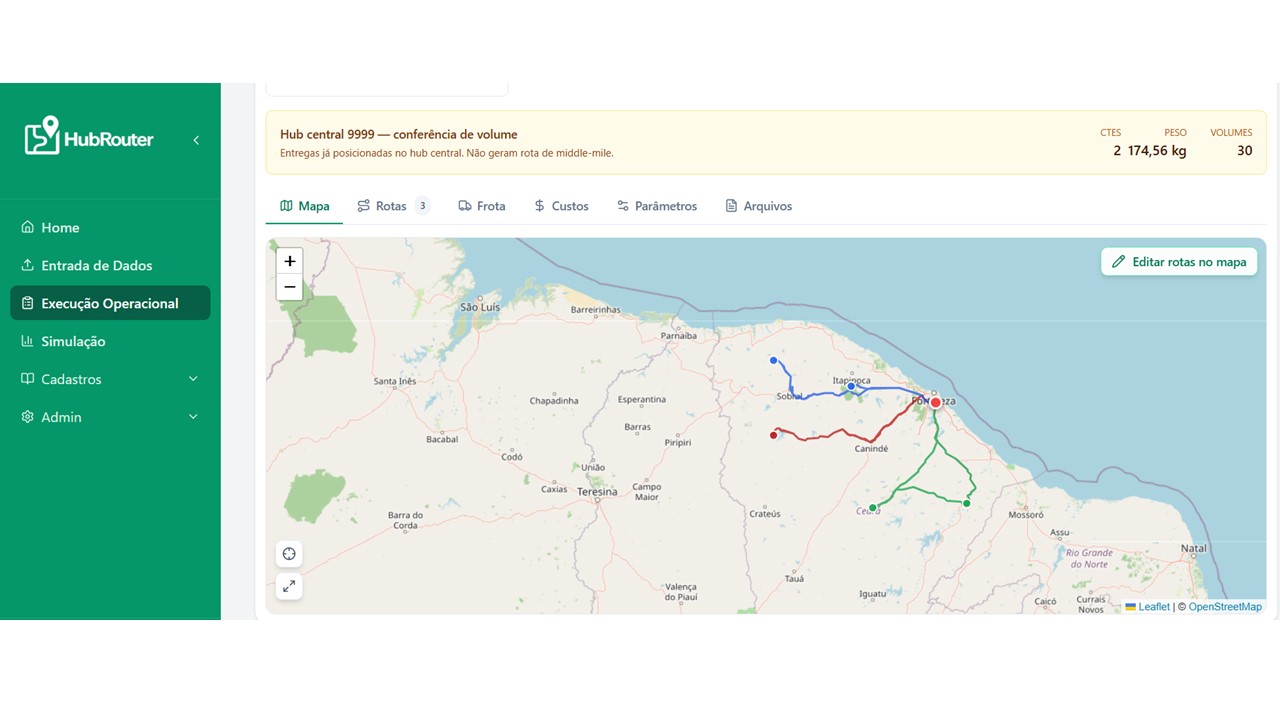The image size is (1280, 720).
Task: Click the red hub marker at Fortaleza
Action: (x=936, y=402)
